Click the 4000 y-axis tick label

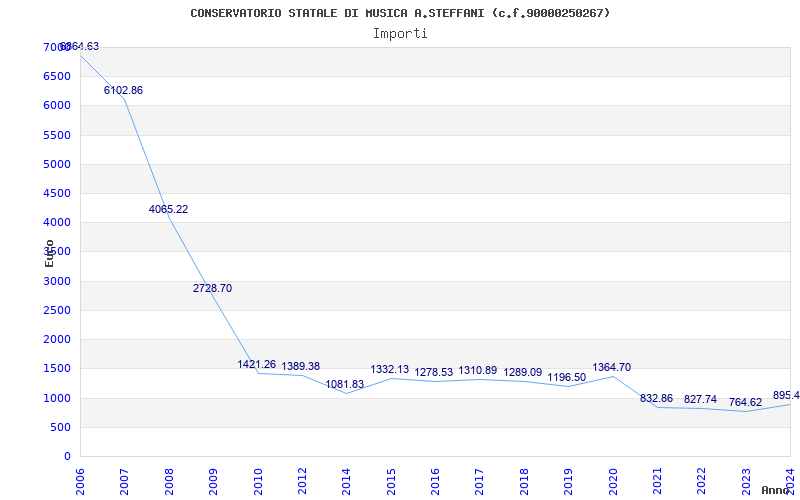coord(57,222)
